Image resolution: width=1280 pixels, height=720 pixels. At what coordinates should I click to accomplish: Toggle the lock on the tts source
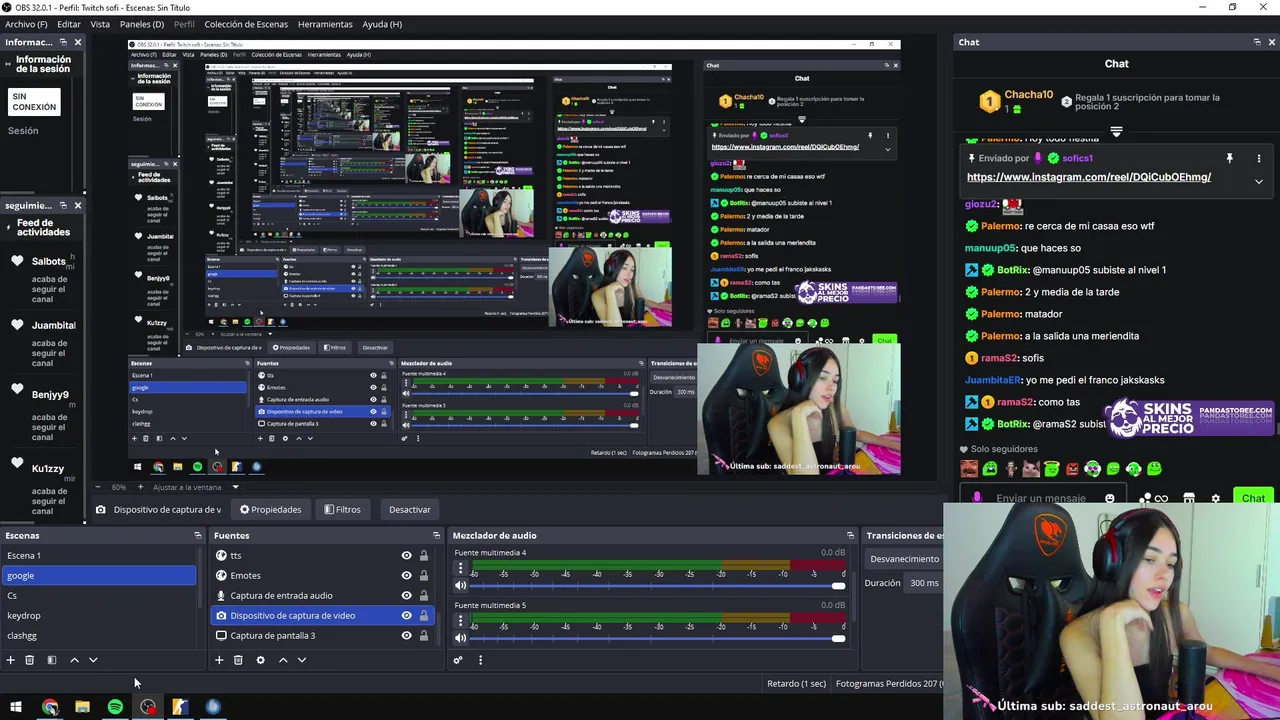[424, 555]
